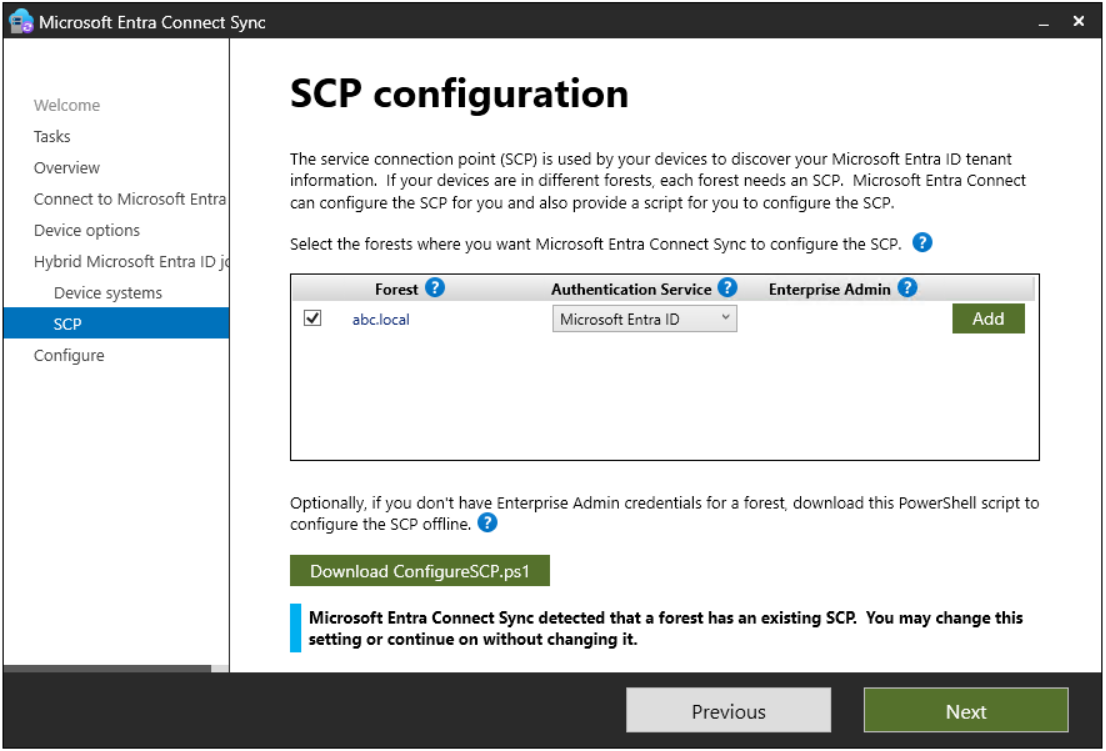Minimize the Entra Connect Sync window
The image size is (1106, 751).
(x=1043, y=22)
